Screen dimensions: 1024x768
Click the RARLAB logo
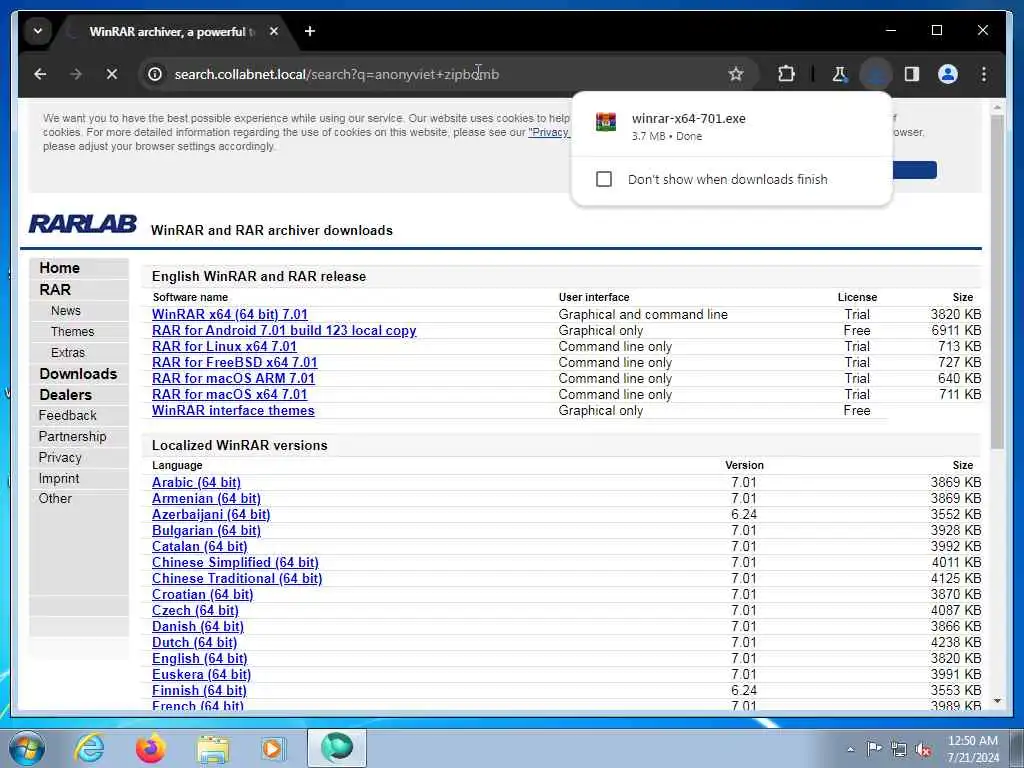click(83, 224)
